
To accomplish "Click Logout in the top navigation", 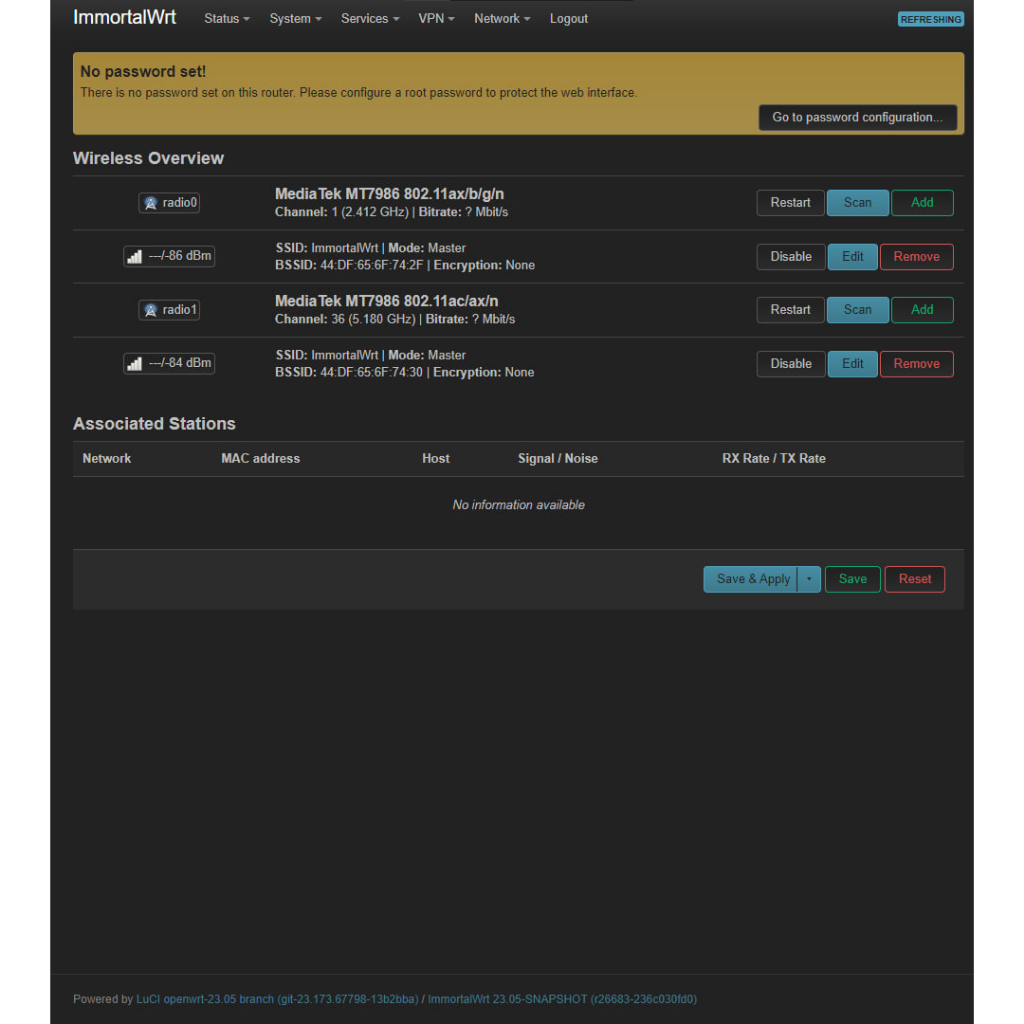I will (x=568, y=19).
